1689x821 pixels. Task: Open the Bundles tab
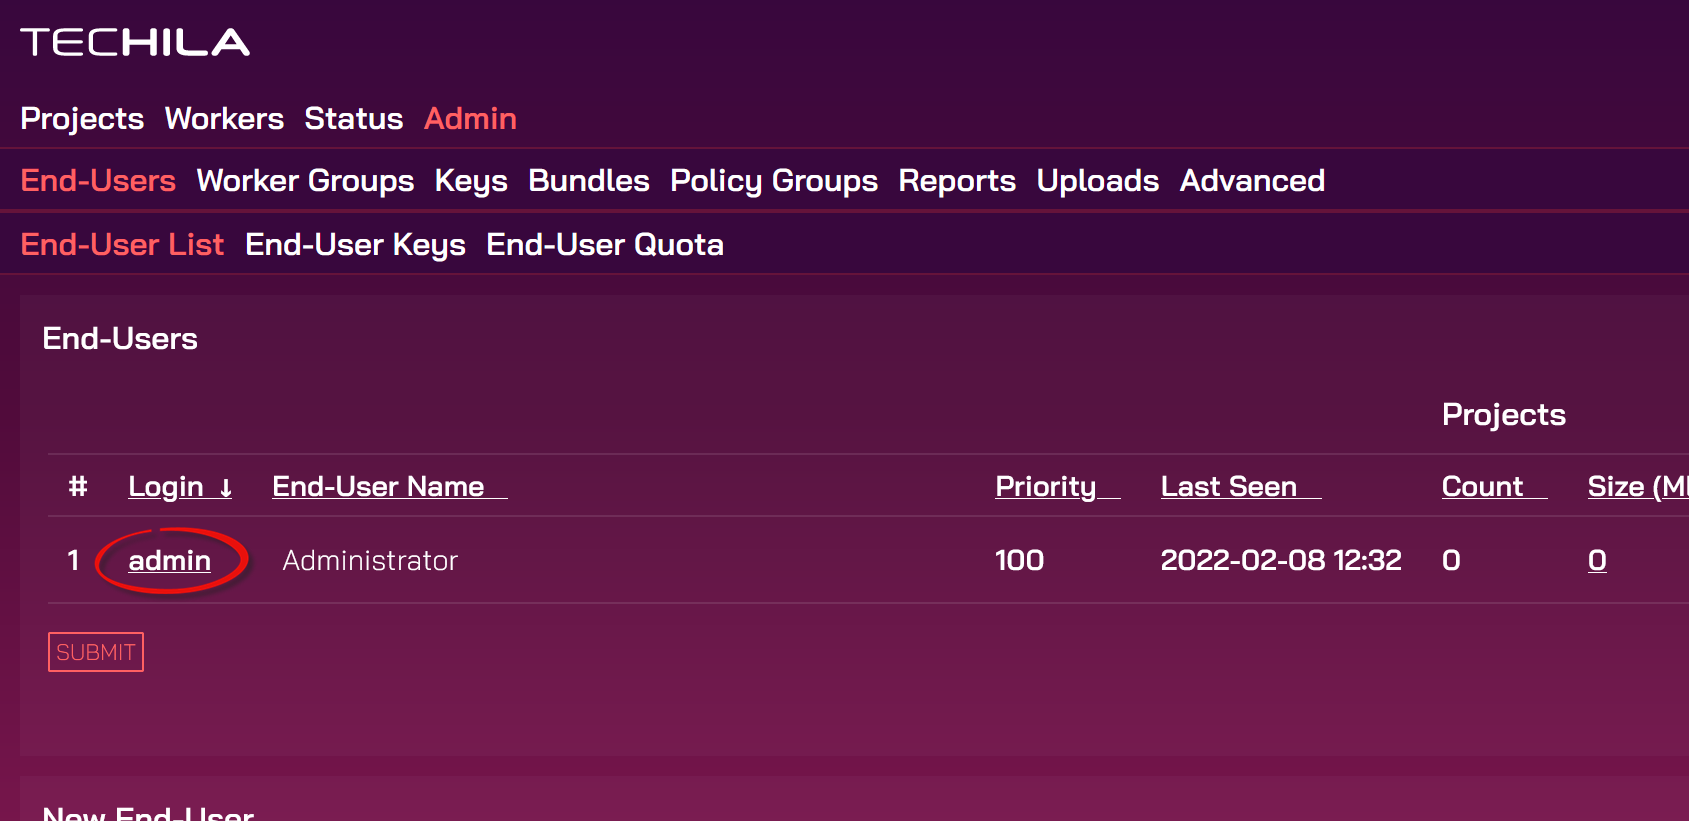[589, 181]
